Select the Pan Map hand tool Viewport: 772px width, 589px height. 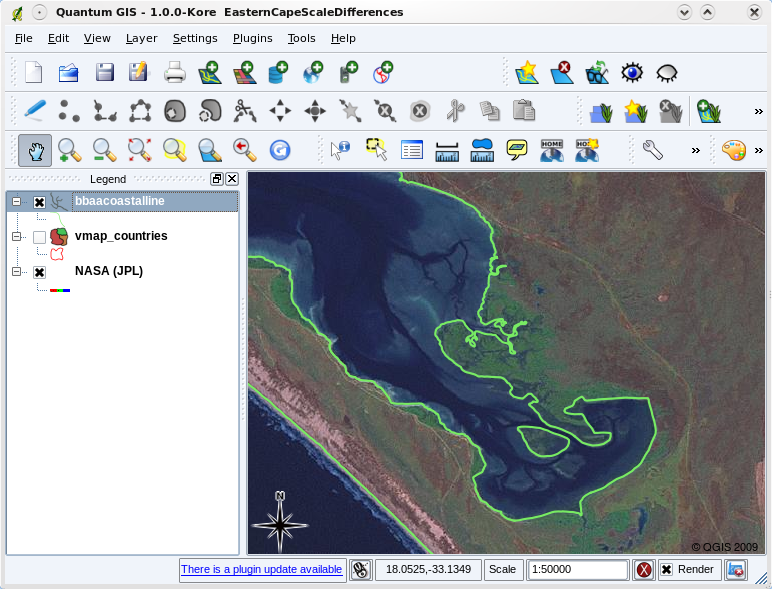coord(35,150)
